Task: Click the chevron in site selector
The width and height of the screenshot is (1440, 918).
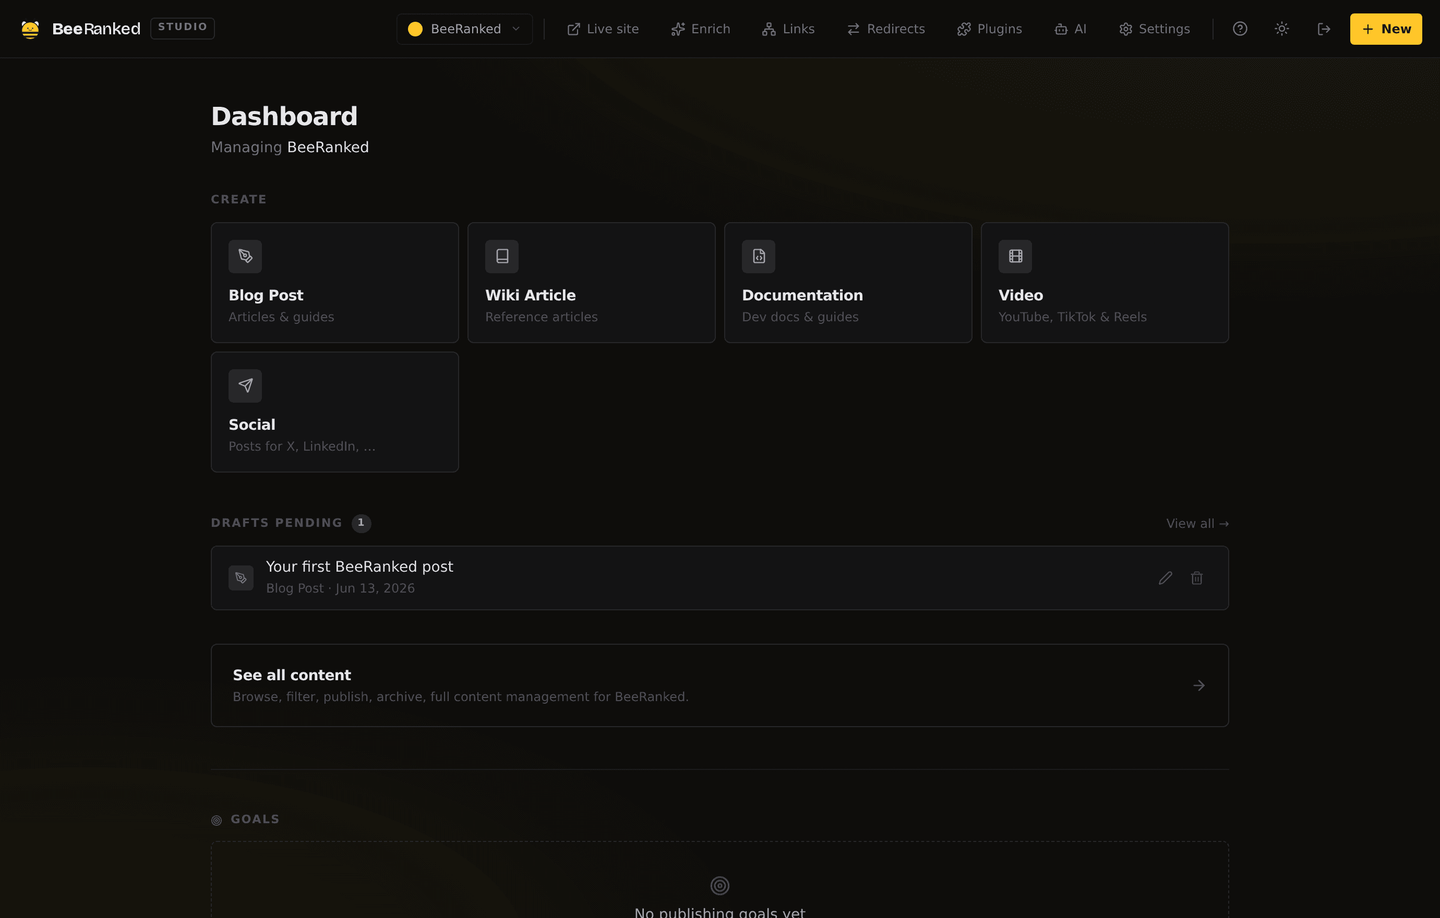Action: 516,29
